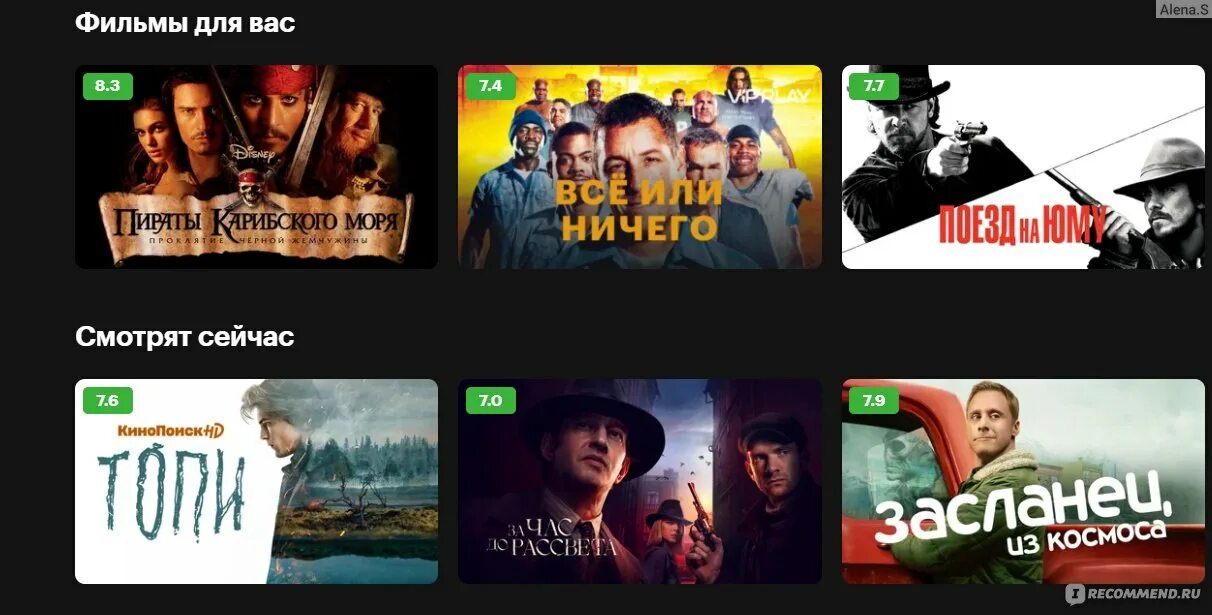Open the Фильмы для вас section heading
This screenshot has width=1212, height=615.
tap(185, 22)
